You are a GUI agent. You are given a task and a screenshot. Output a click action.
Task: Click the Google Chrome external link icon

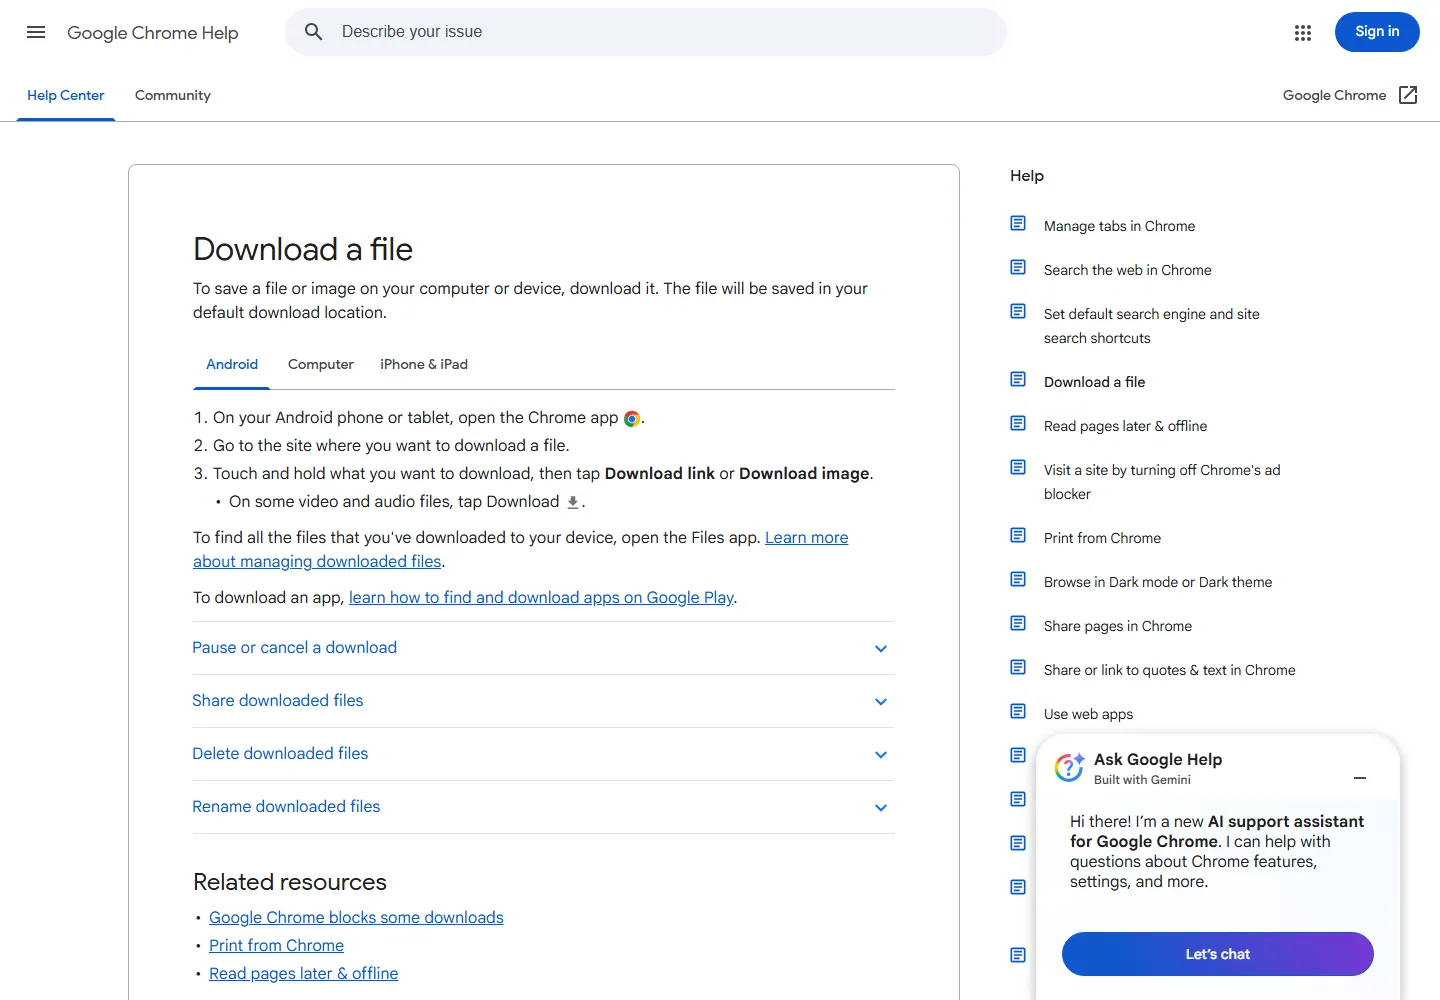(1408, 95)
